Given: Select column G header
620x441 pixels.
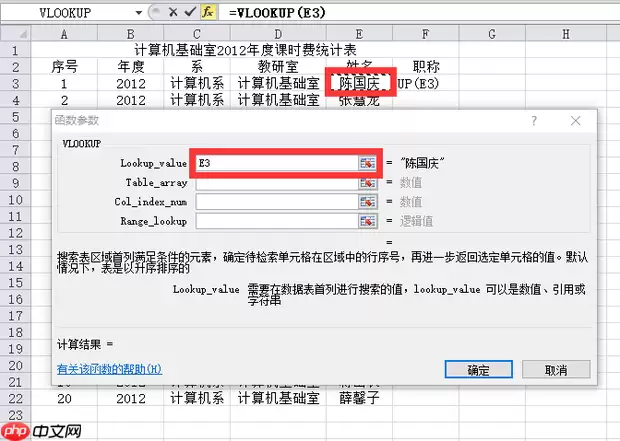Looking at the screenshot, I should [x=492, y=34].
